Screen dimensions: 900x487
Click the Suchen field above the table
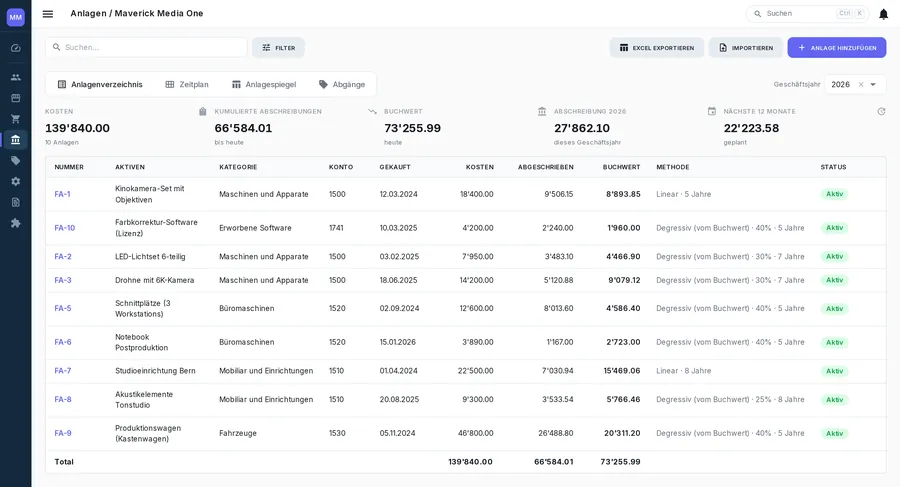(146, 48)
